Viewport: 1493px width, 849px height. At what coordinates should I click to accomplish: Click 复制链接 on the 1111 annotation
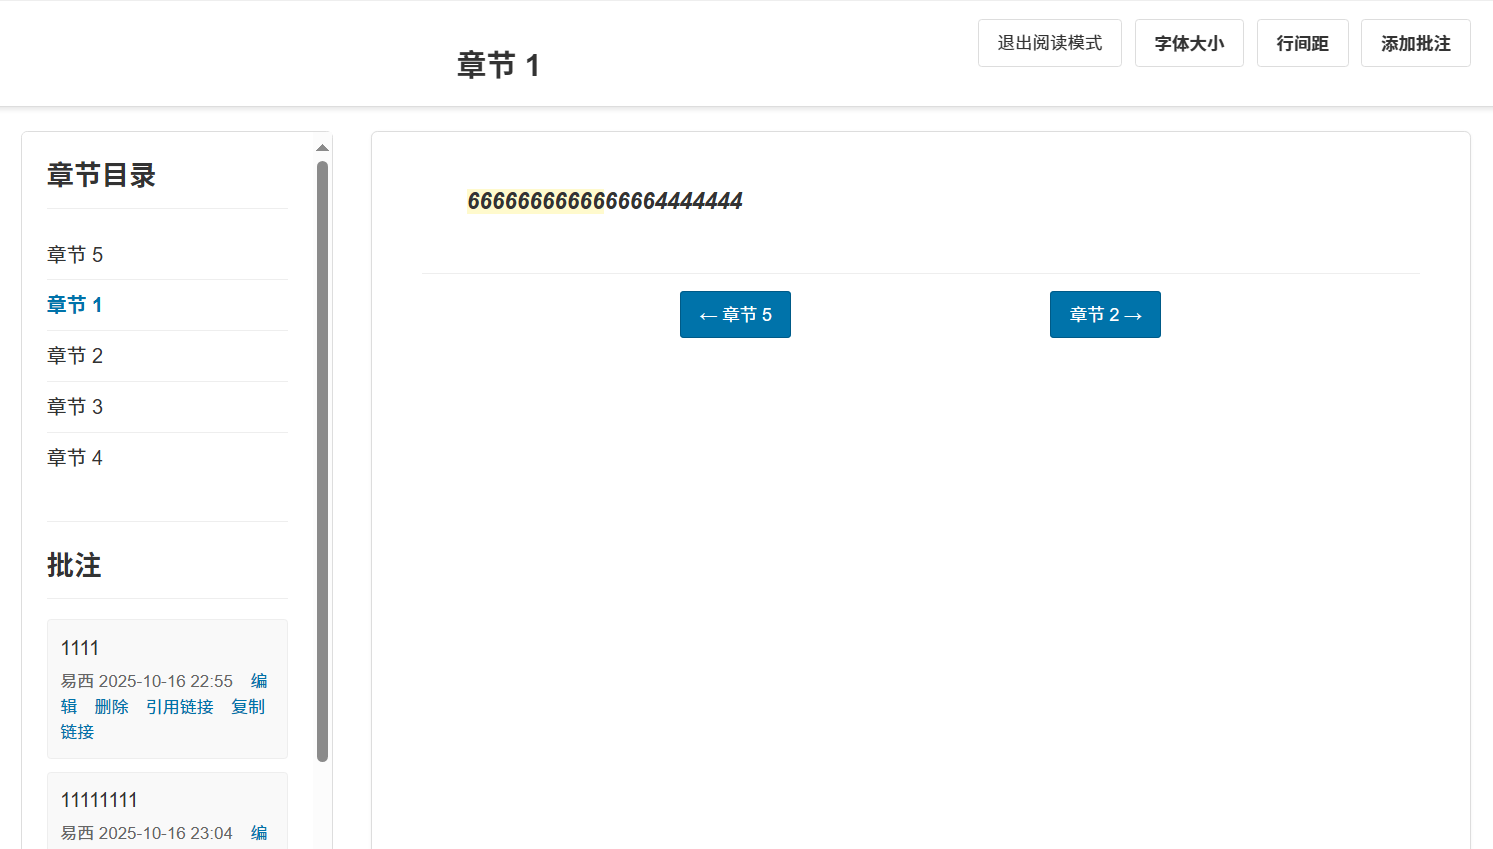[248, 707]
